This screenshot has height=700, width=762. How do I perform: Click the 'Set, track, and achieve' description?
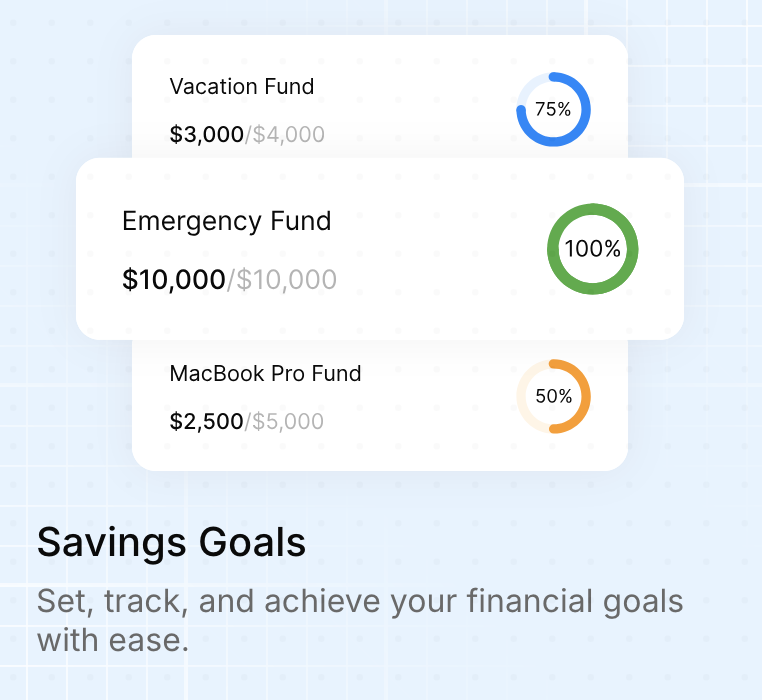(360, 621)
